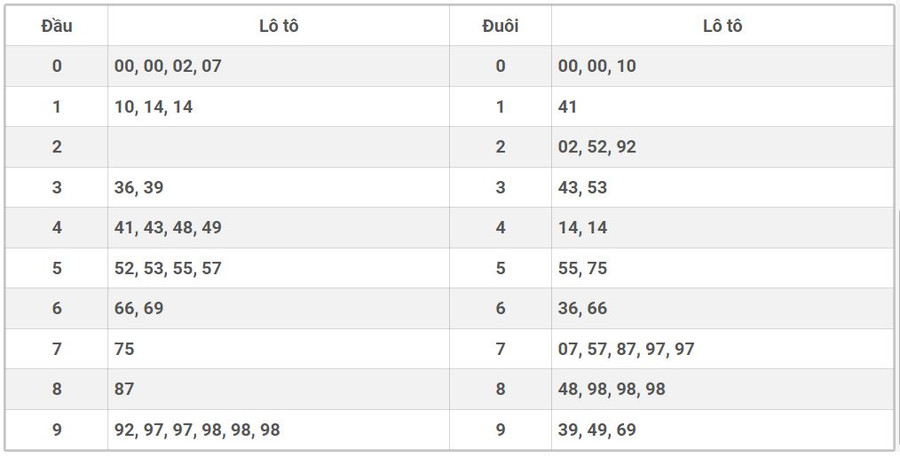
Task: Click the cell "92, 97, 97, 98, 98, 98"
Action: [197, 430]
